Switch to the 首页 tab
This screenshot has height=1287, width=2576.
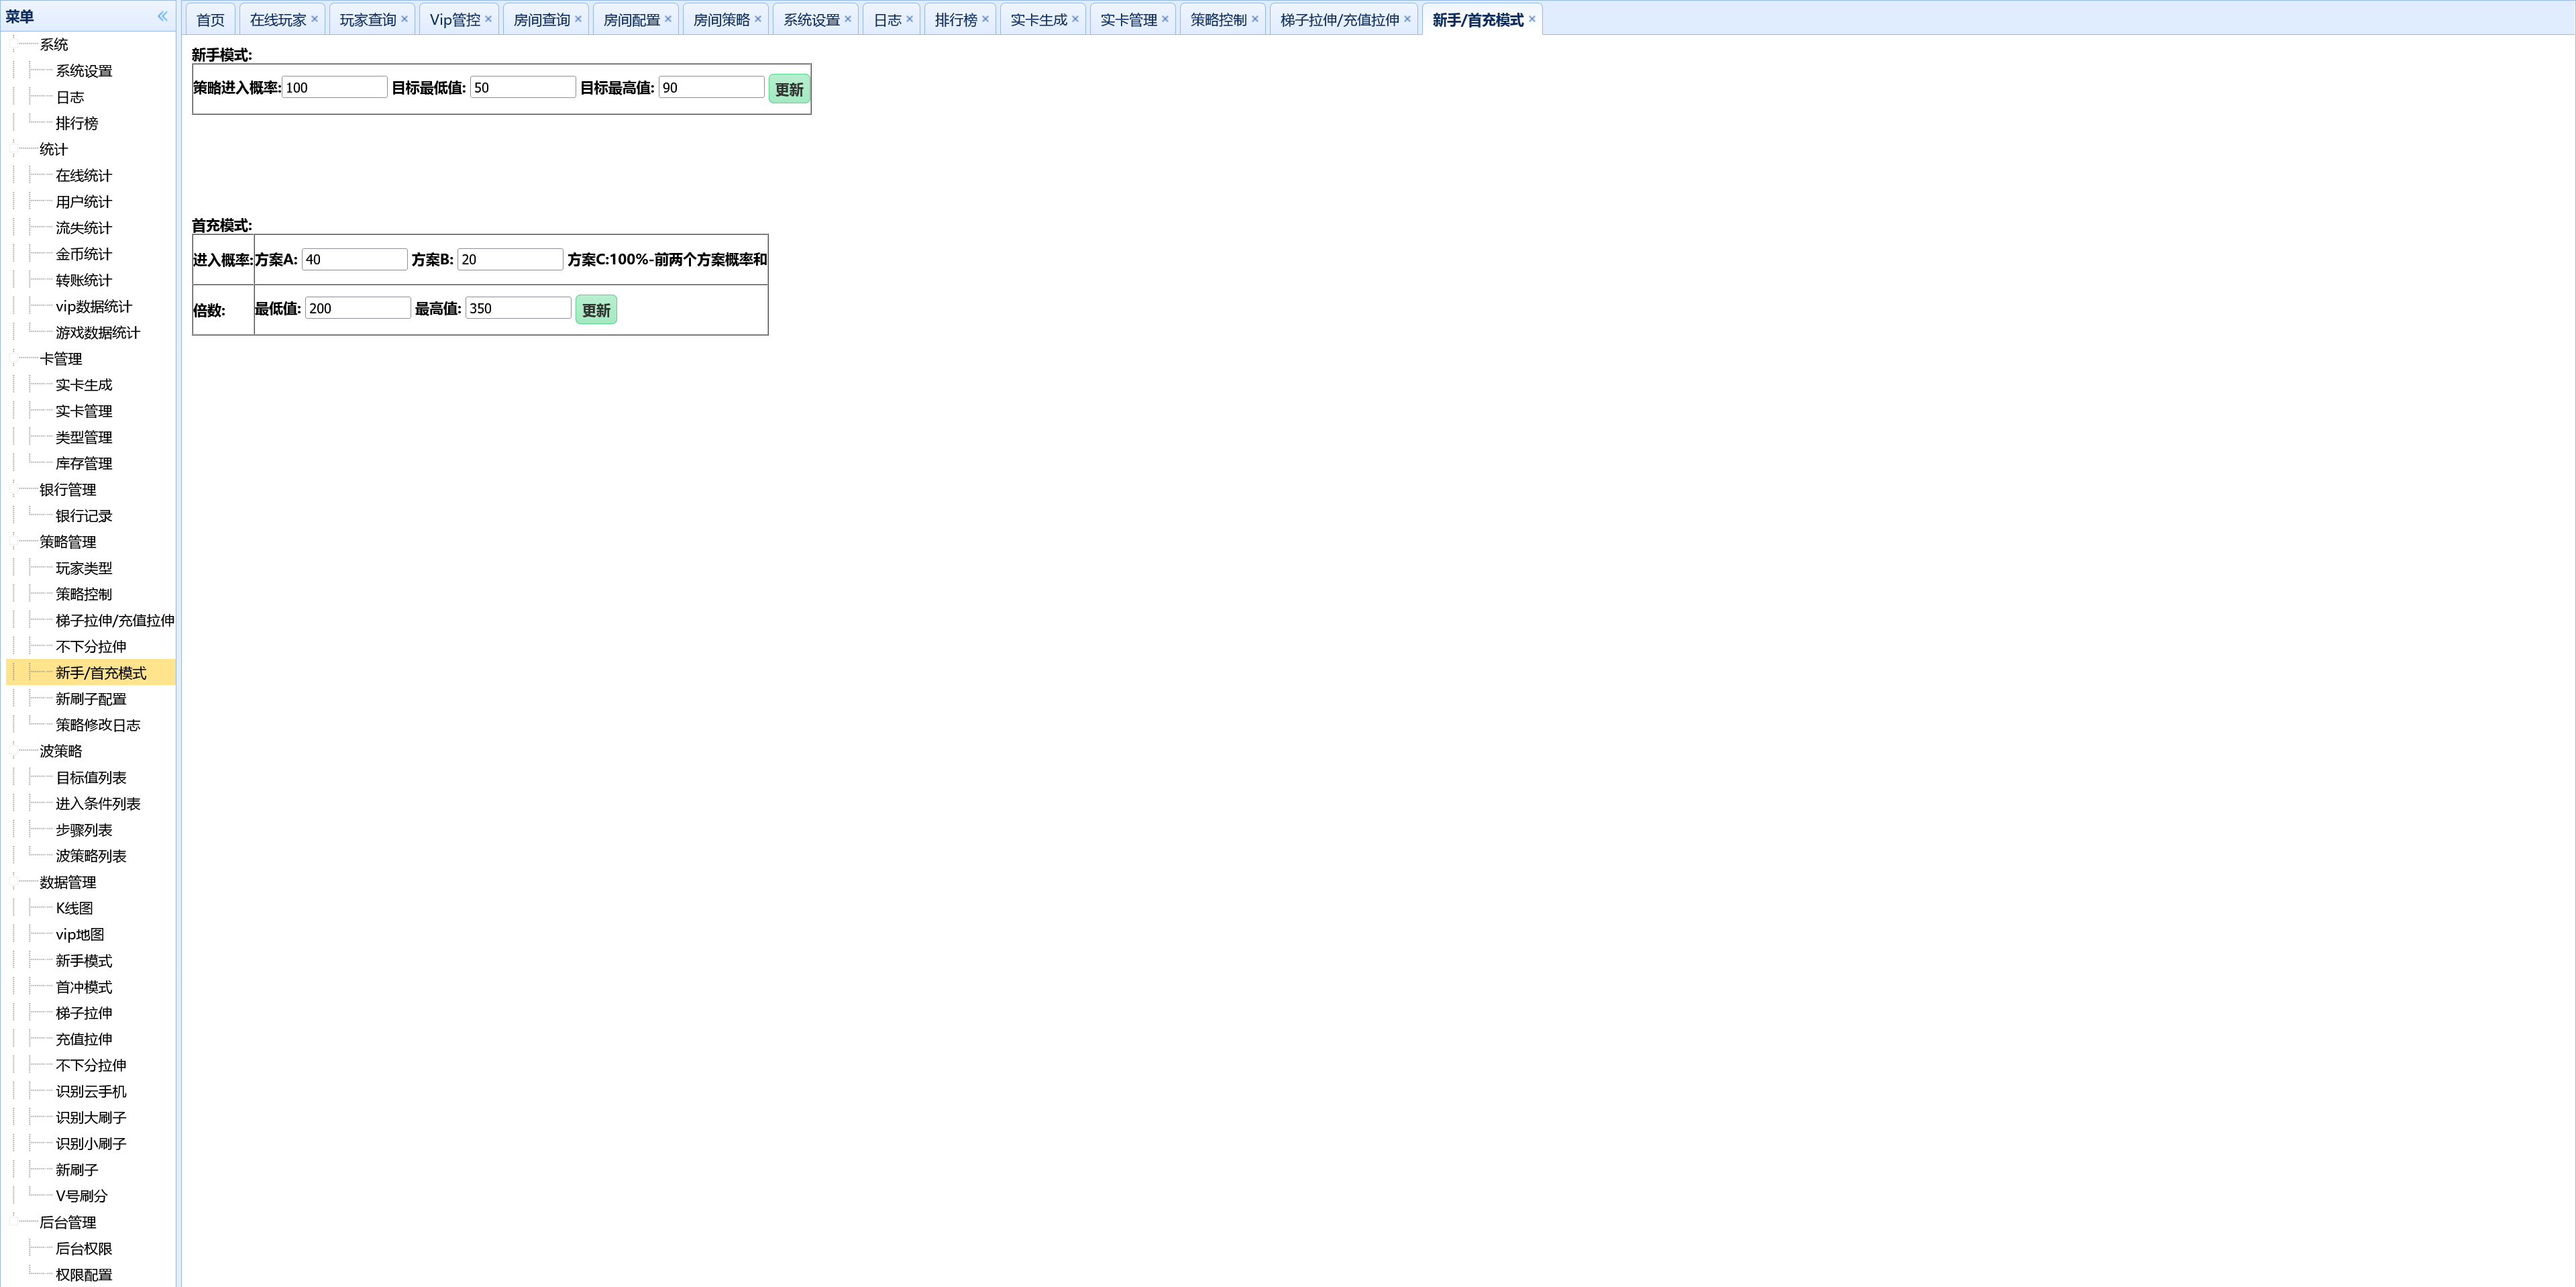coord(210,20)
